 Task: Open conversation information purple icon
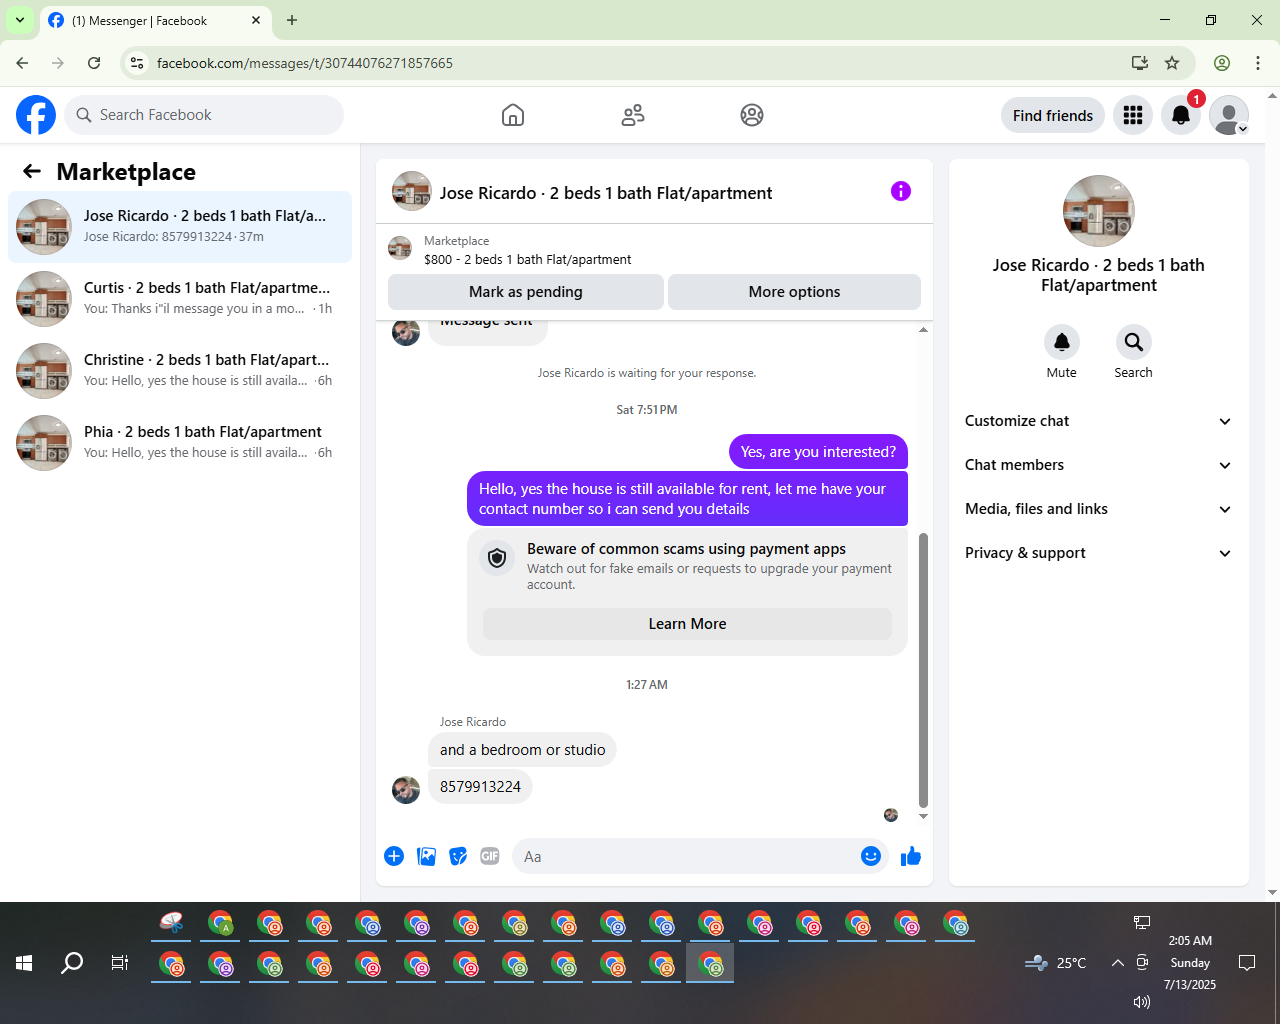click(901, 191)
